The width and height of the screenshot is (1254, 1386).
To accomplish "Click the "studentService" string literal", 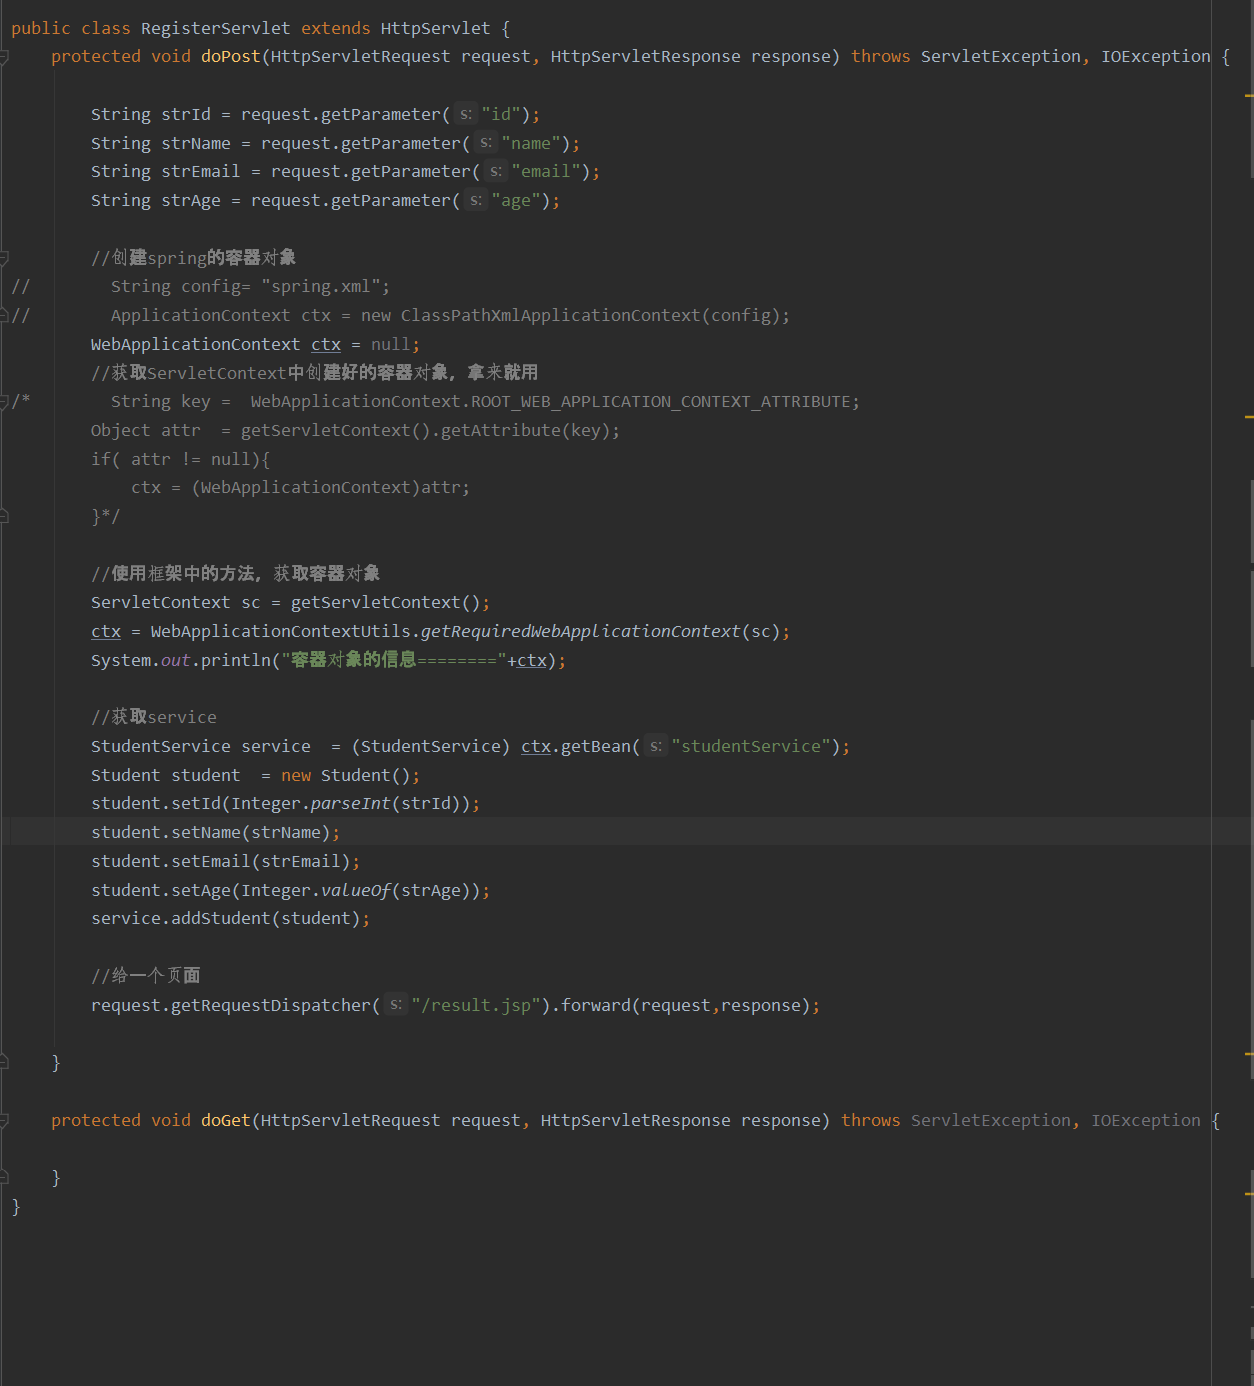I will (x=751, y=747).
